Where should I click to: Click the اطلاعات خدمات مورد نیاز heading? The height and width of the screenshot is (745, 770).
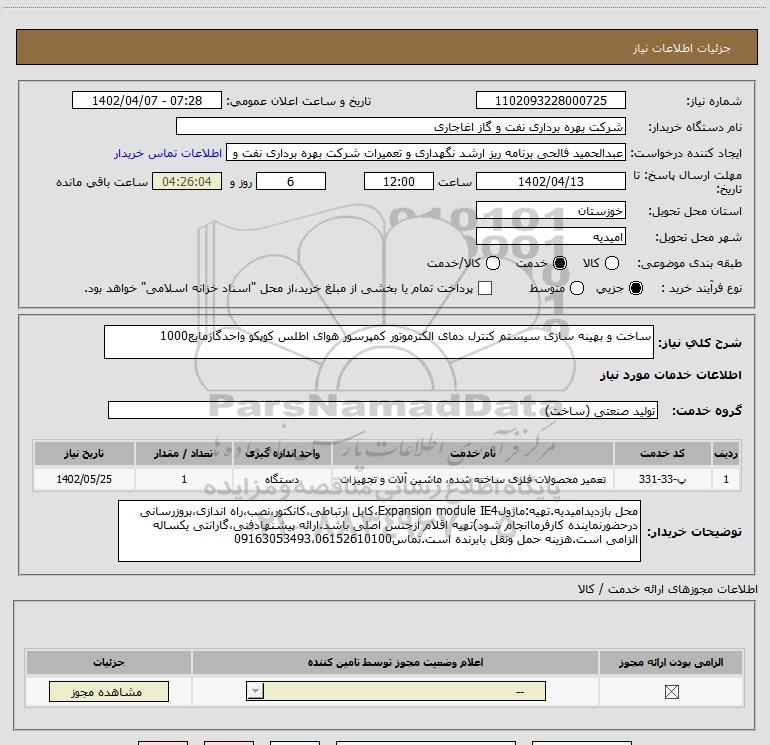pos(670,375)
